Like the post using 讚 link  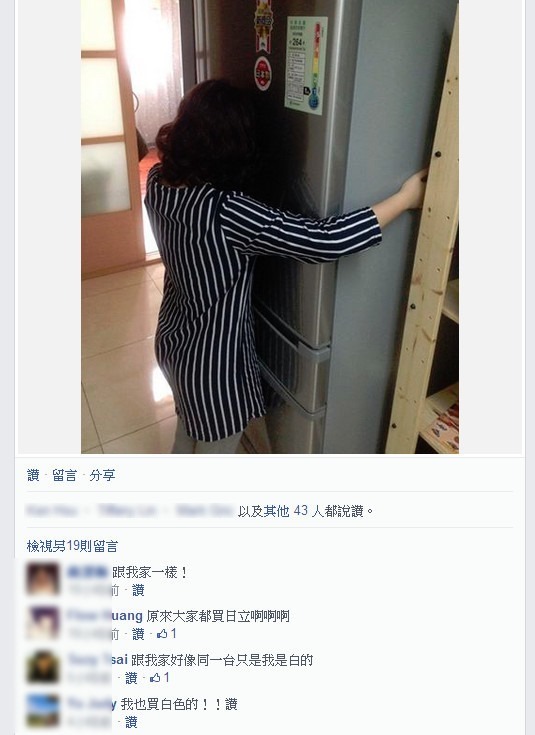[33, 475]
